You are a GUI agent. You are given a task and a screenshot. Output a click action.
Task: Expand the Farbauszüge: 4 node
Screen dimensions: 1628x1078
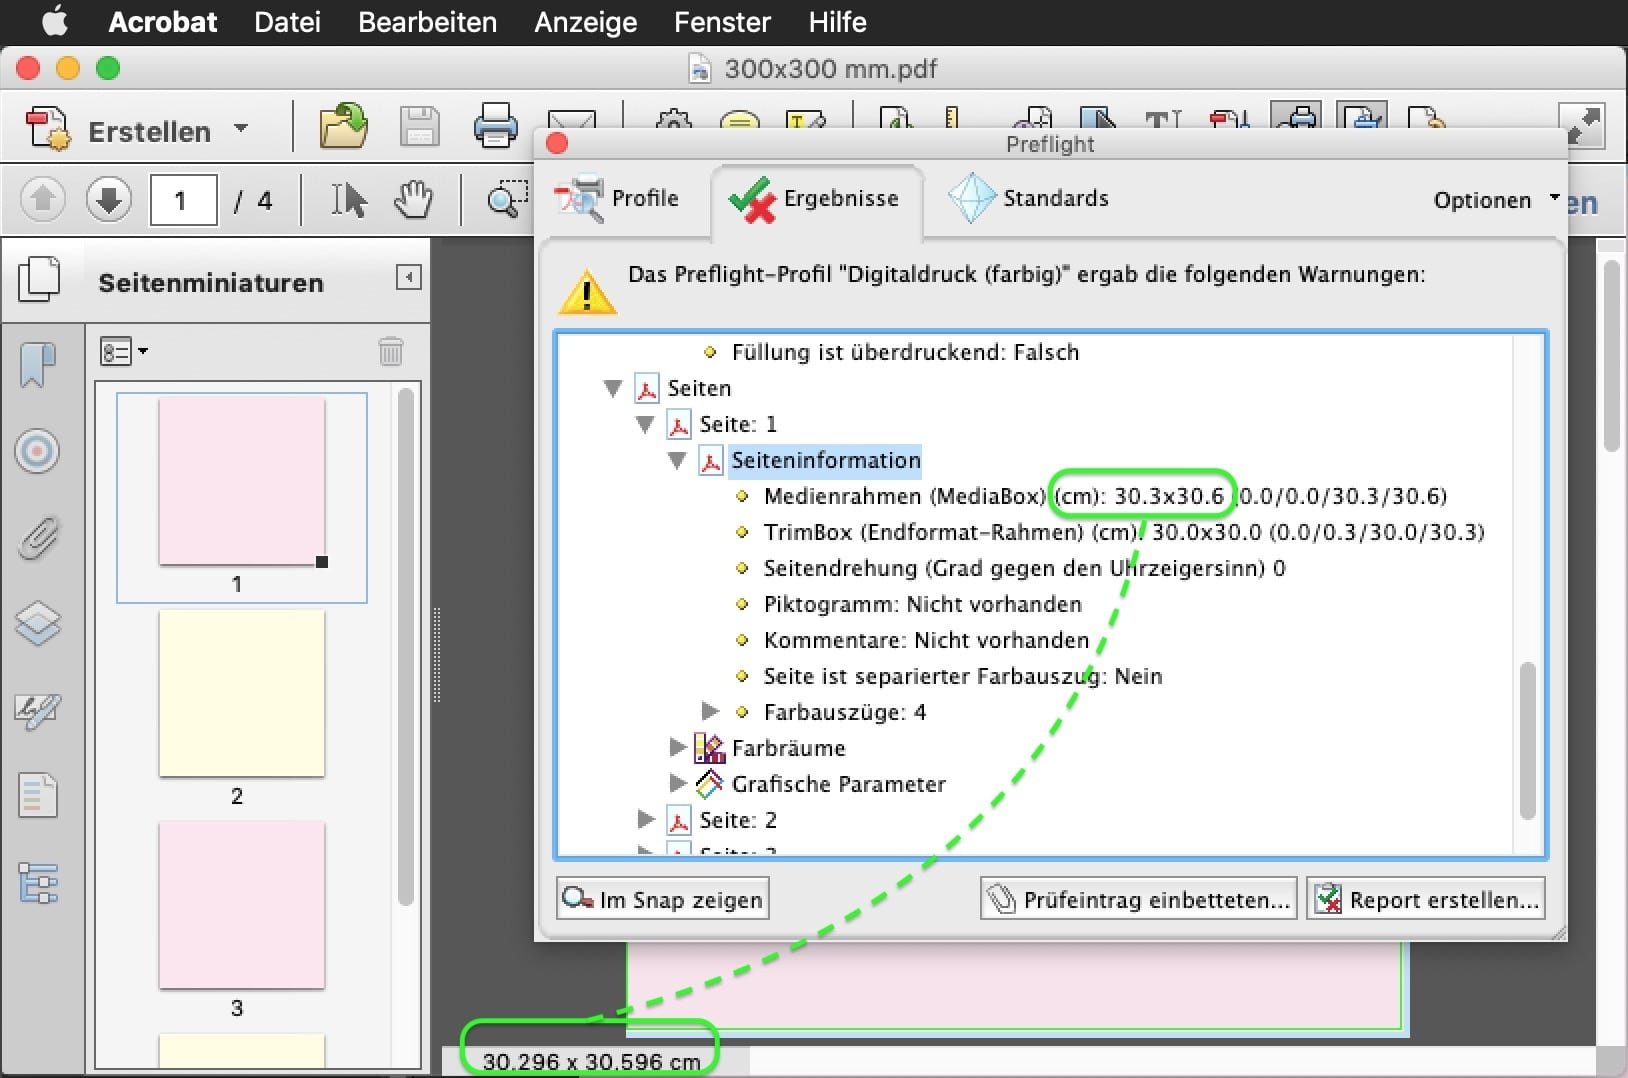tap(710, 711)
